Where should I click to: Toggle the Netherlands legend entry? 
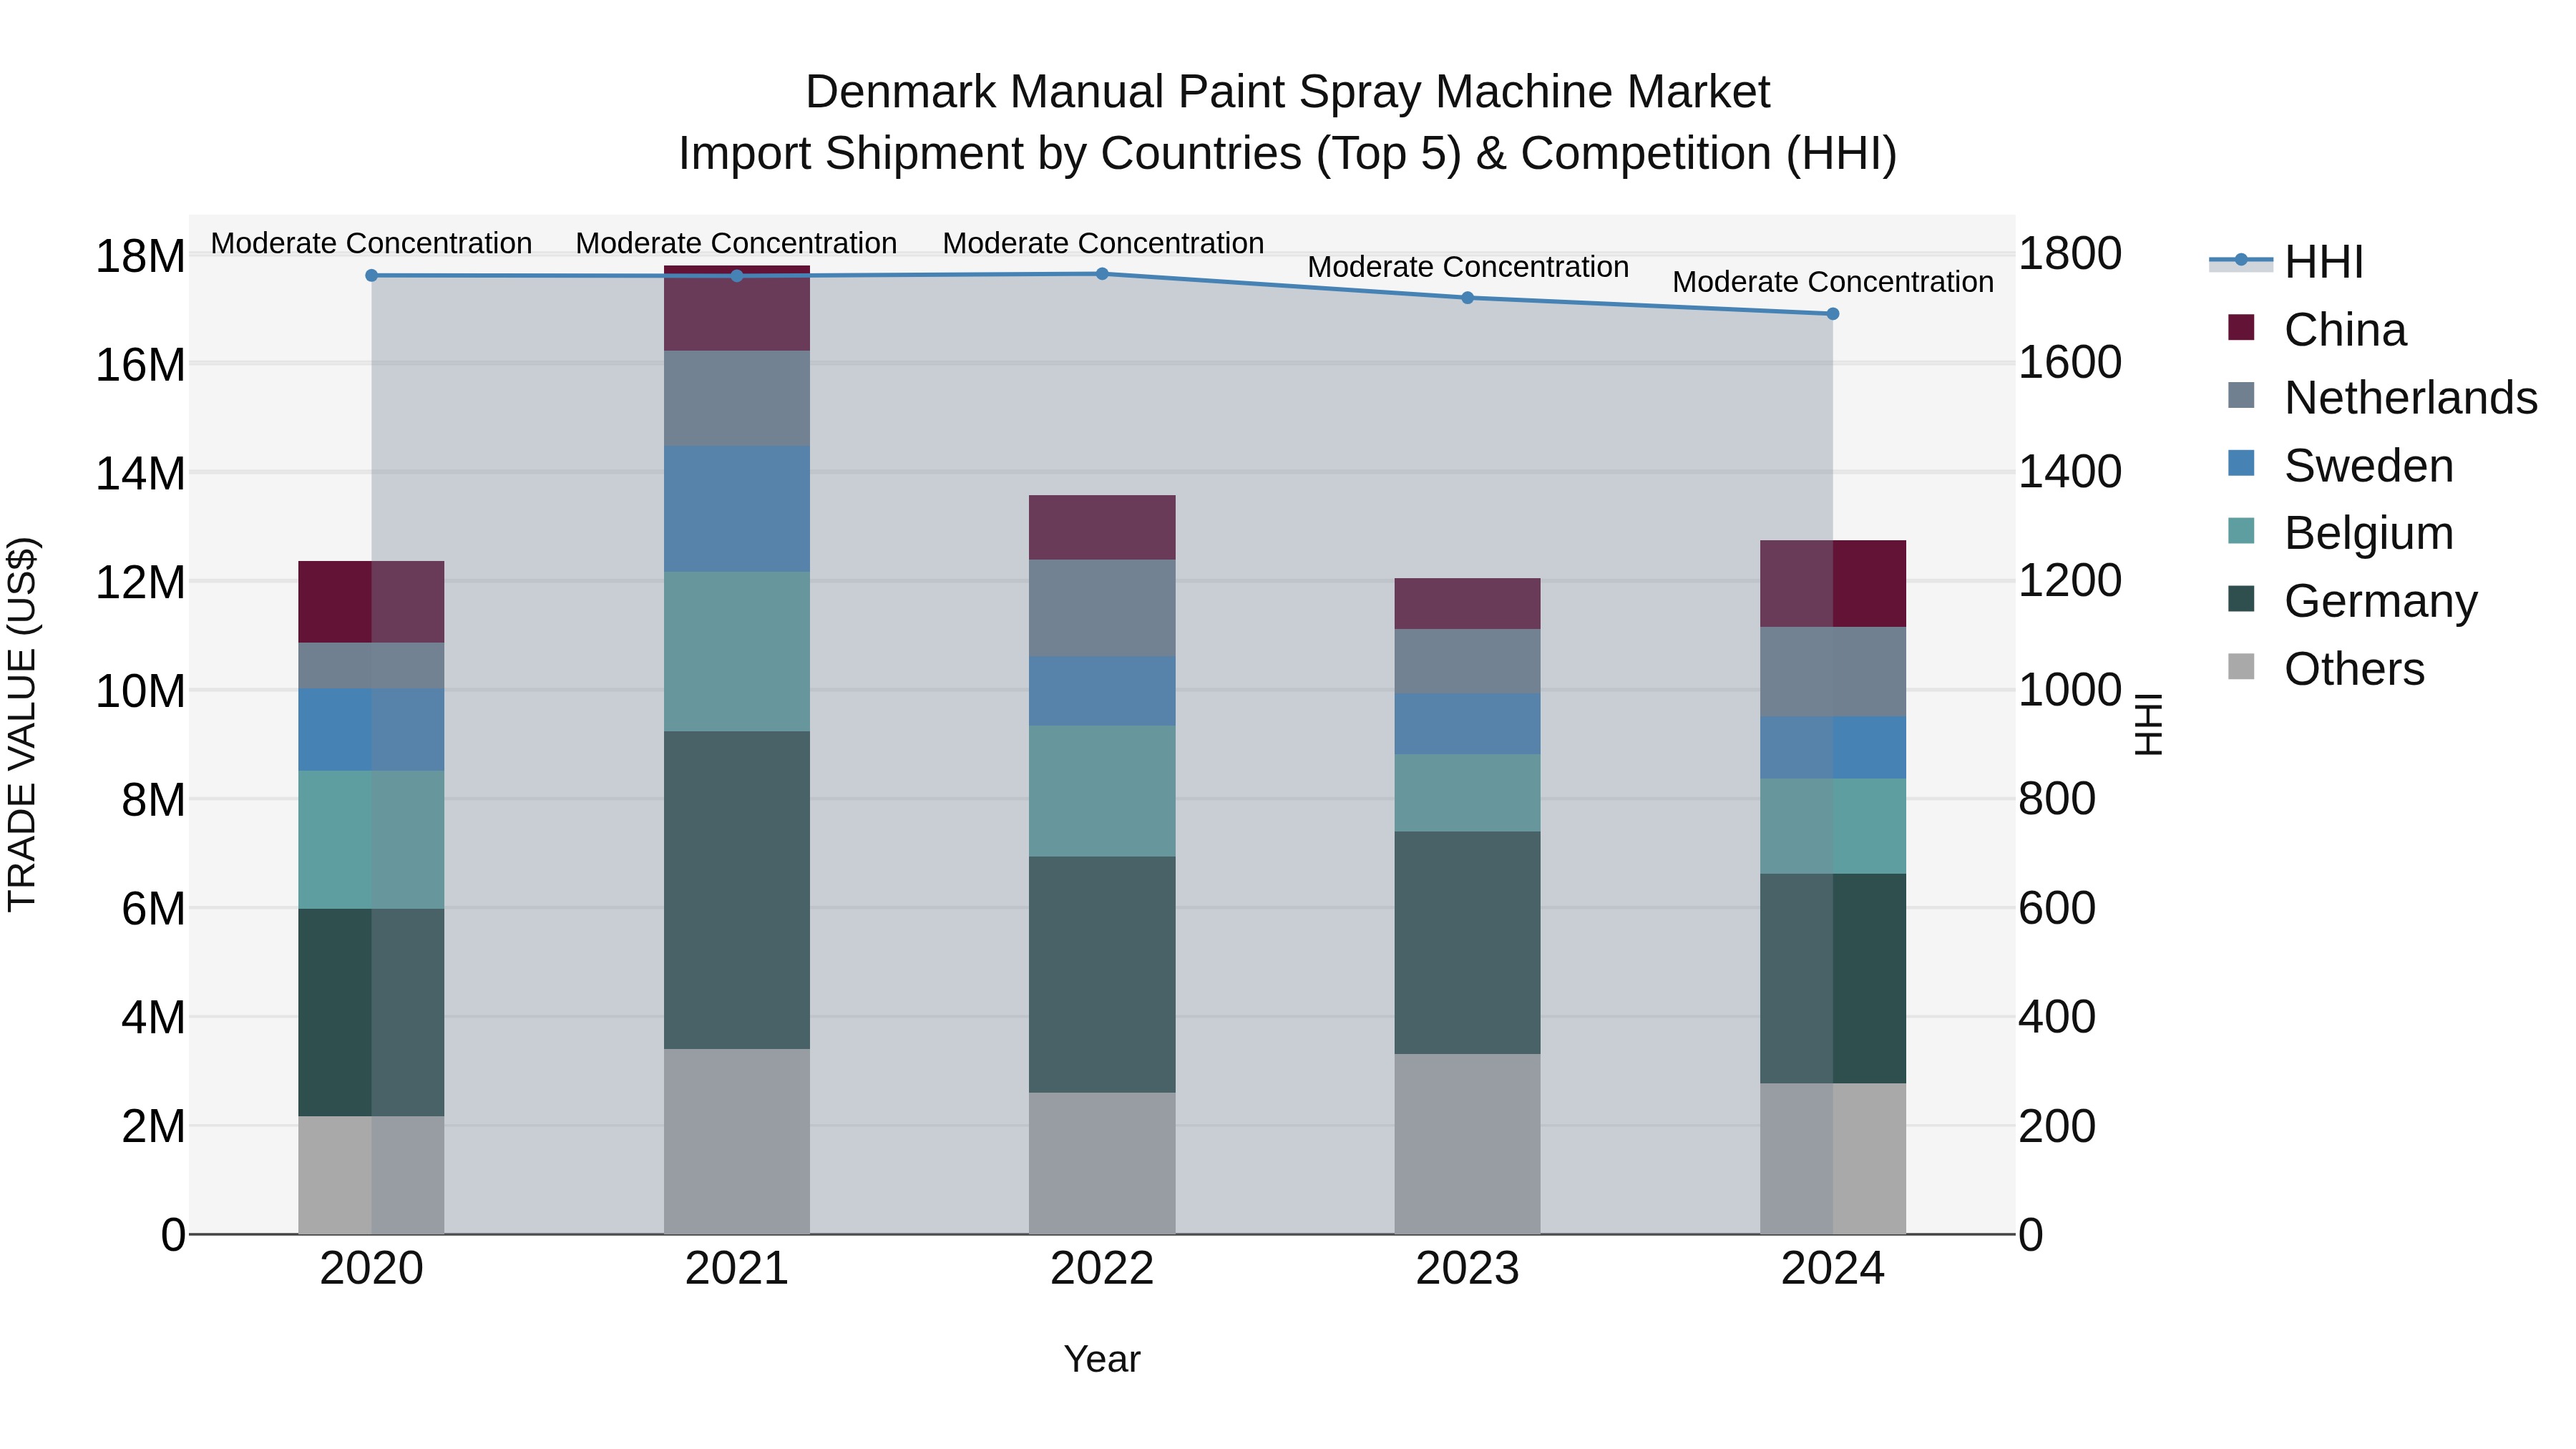click(x=2382, y=397)
